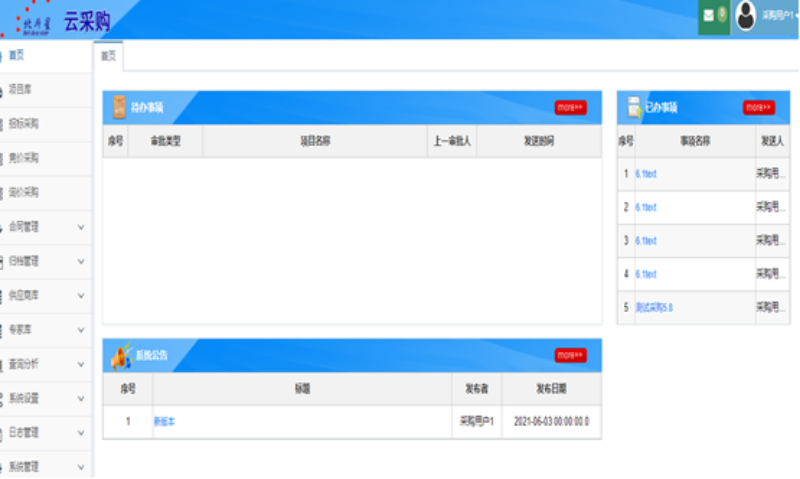This screenshot has height=479, width=800.
Task: Click the 已办事项 panel title
Action: pos(661,108)
